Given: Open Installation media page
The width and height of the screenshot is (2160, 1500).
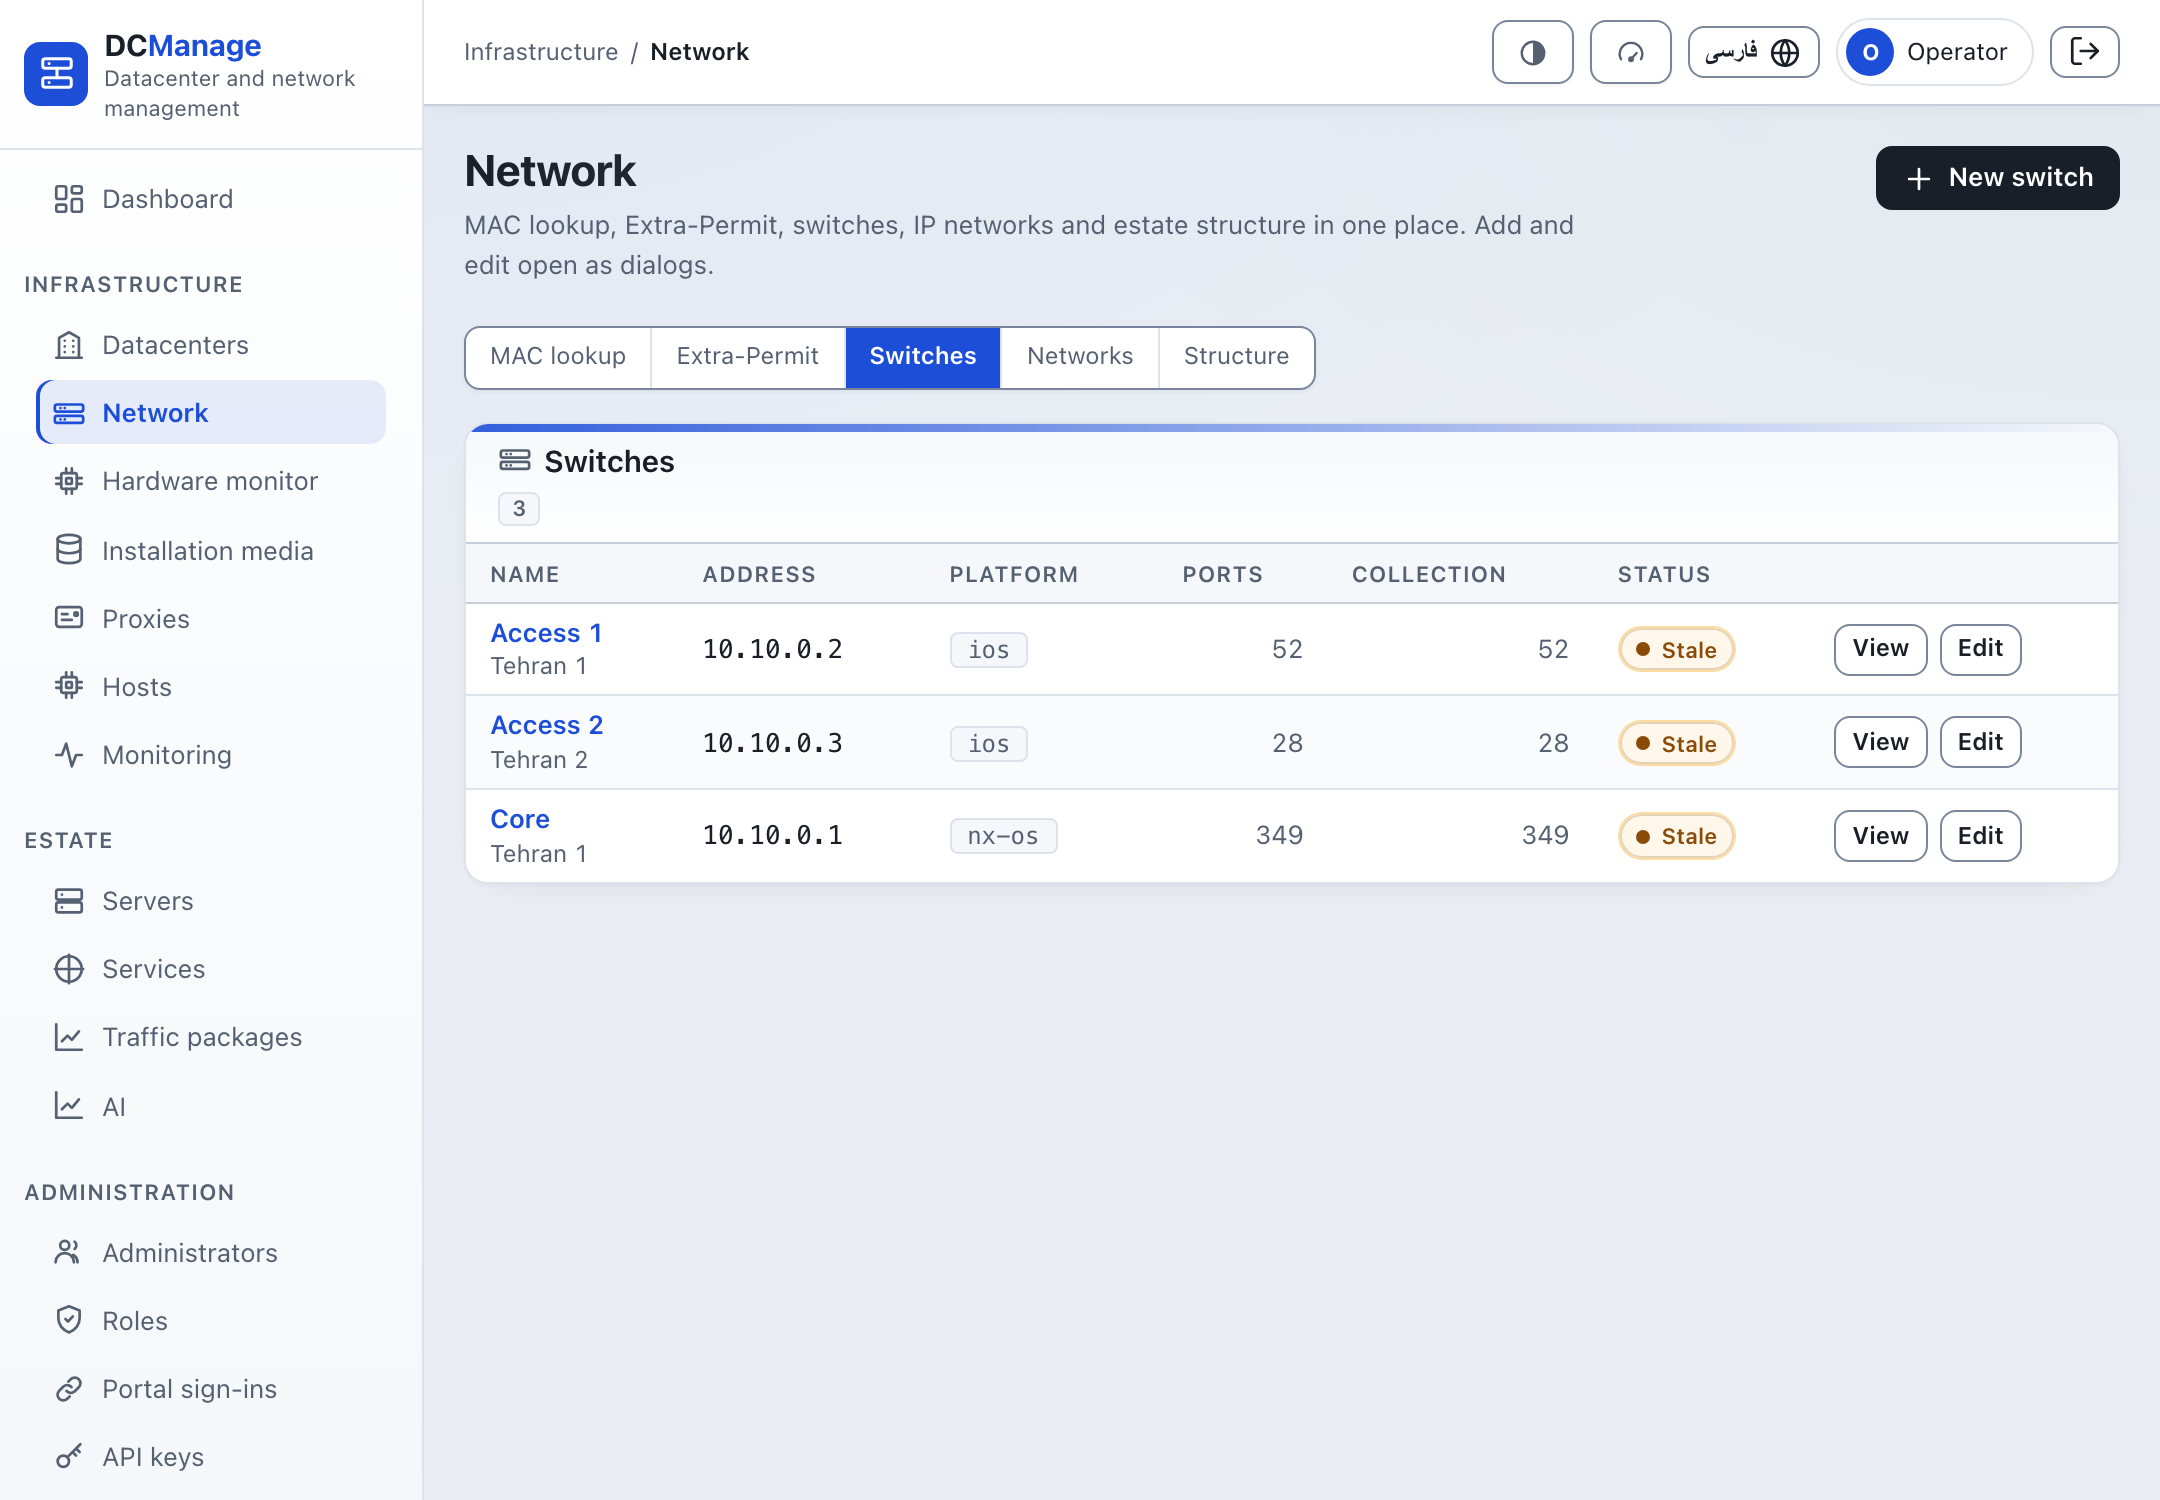Looking at the screenshot, I should (x=210, y=551).
